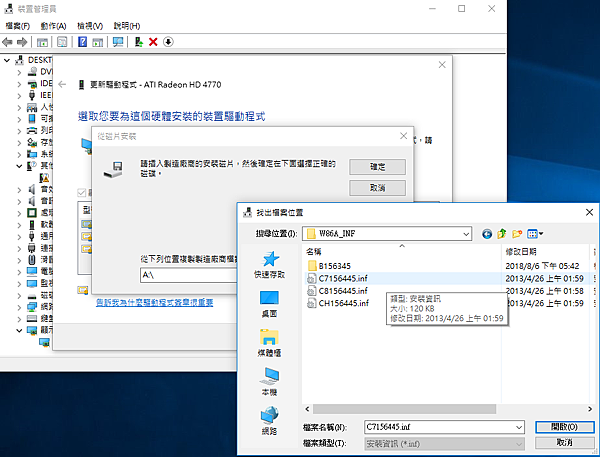Viewport: 600px width, 457px height.
Task: Go back in the file browse dialog
Action: [487, 233]
